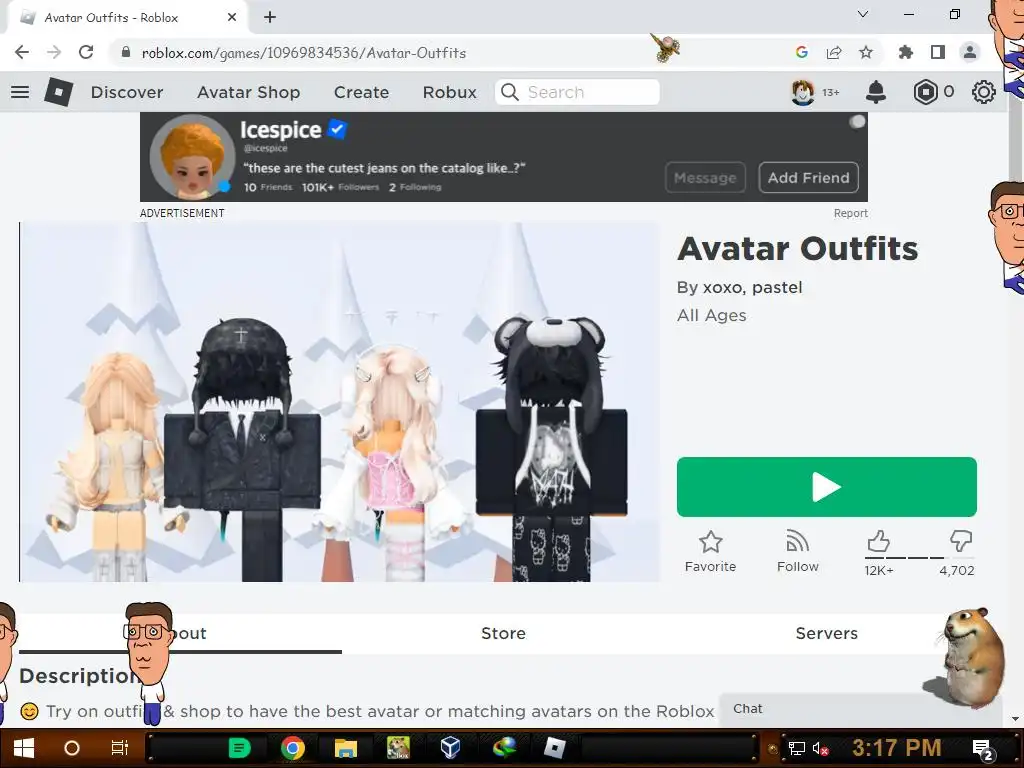The height and width of the screenshot is (768, 1024).
Task: Open the Chat panel
Action: click(860, 709)
